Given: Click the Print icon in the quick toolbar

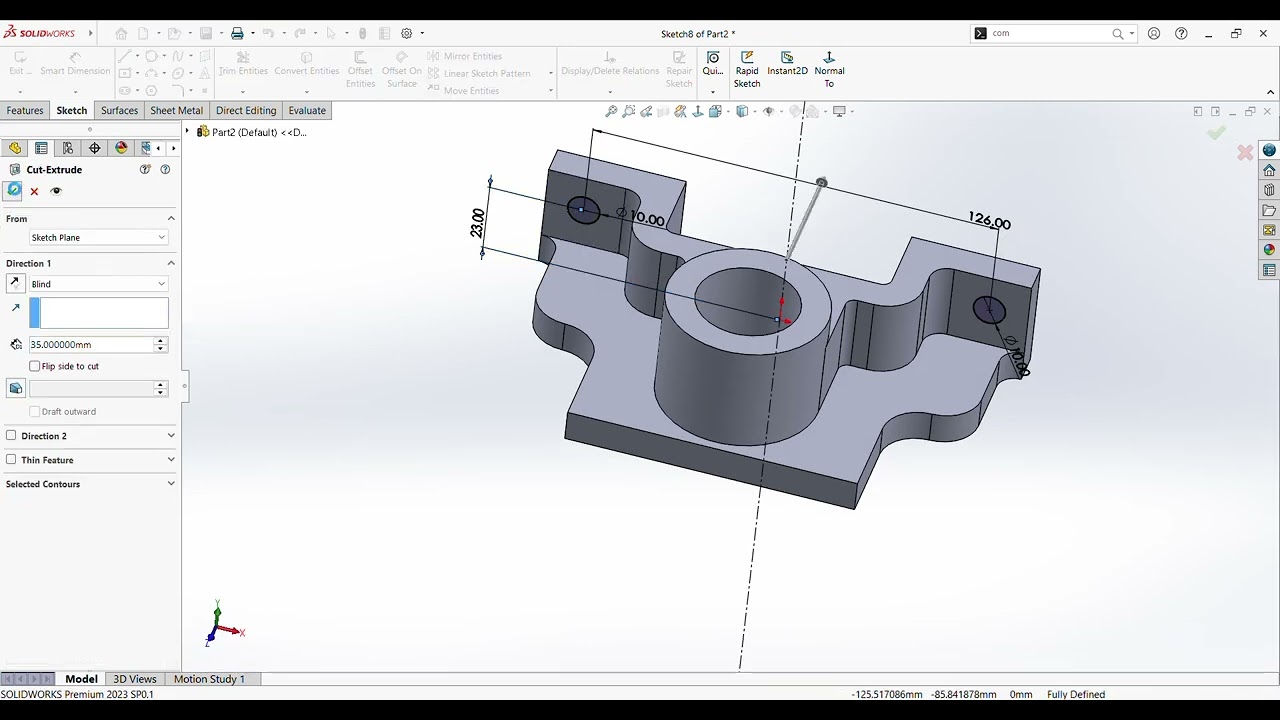Looking at the screenshot, I should pyautogui.click(x=237, y=33).
